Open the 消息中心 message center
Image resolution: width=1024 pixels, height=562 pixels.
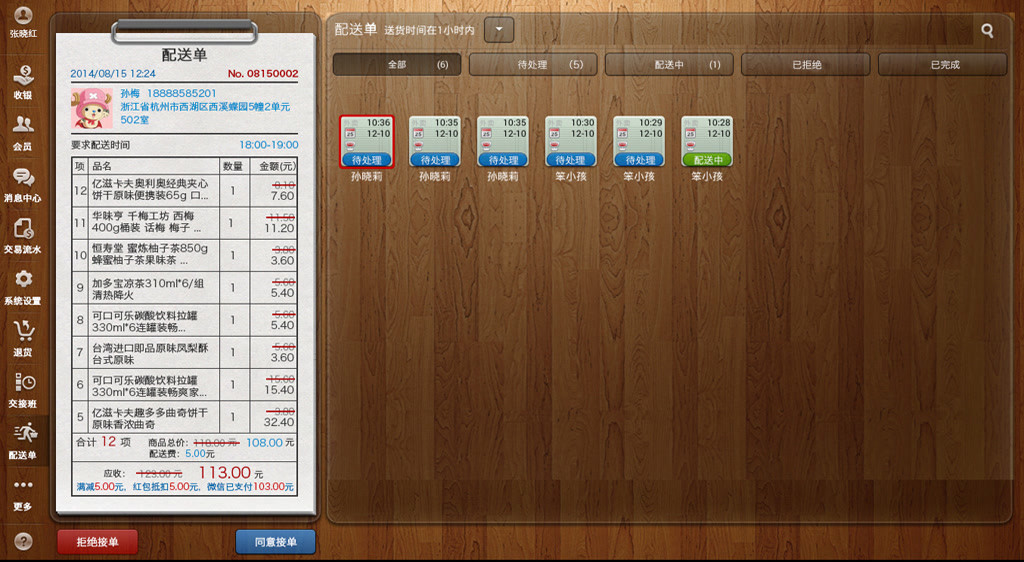[x=23, y=185]
